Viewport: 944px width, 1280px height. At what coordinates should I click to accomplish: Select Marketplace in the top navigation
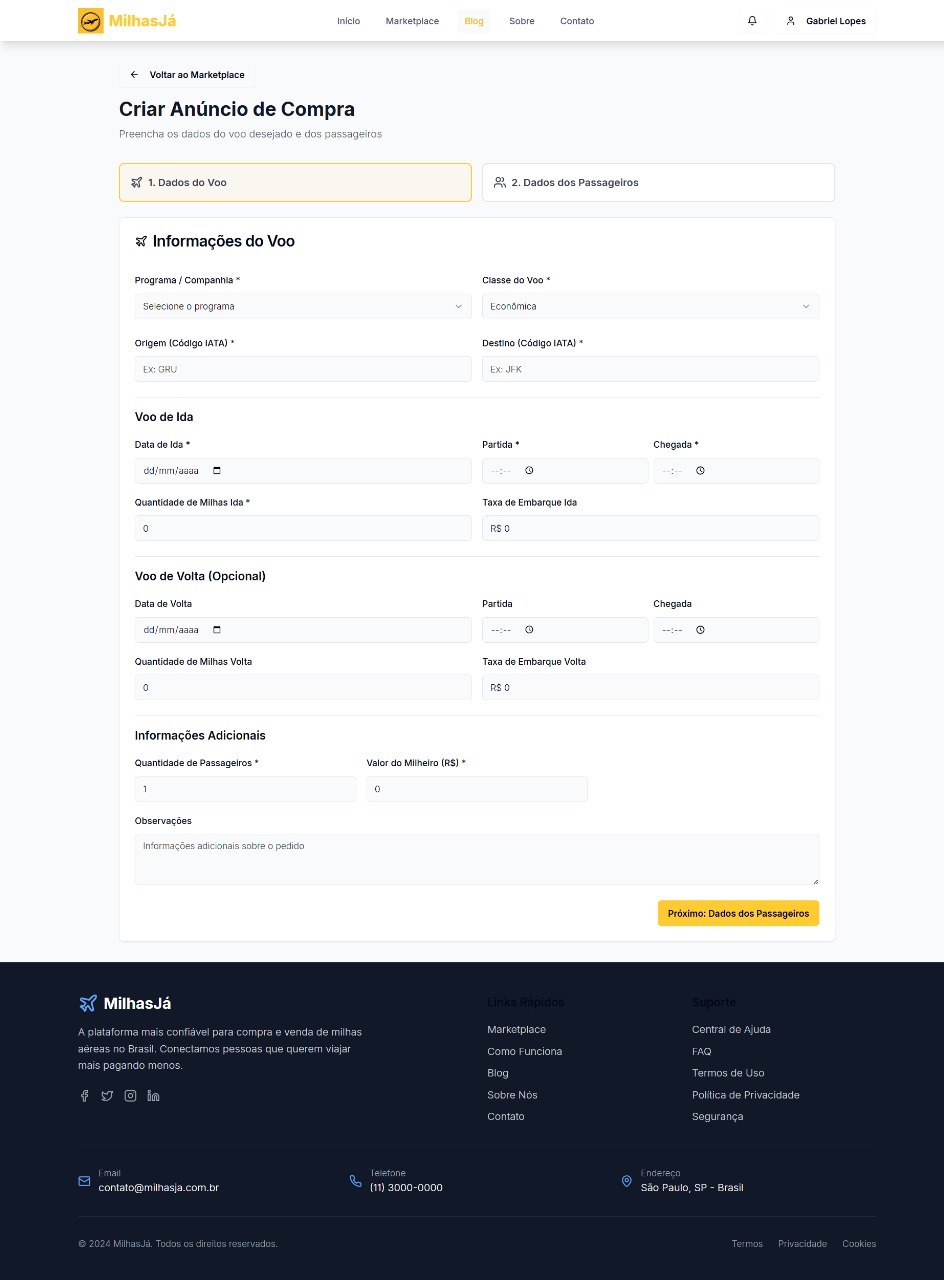point(412,21)
